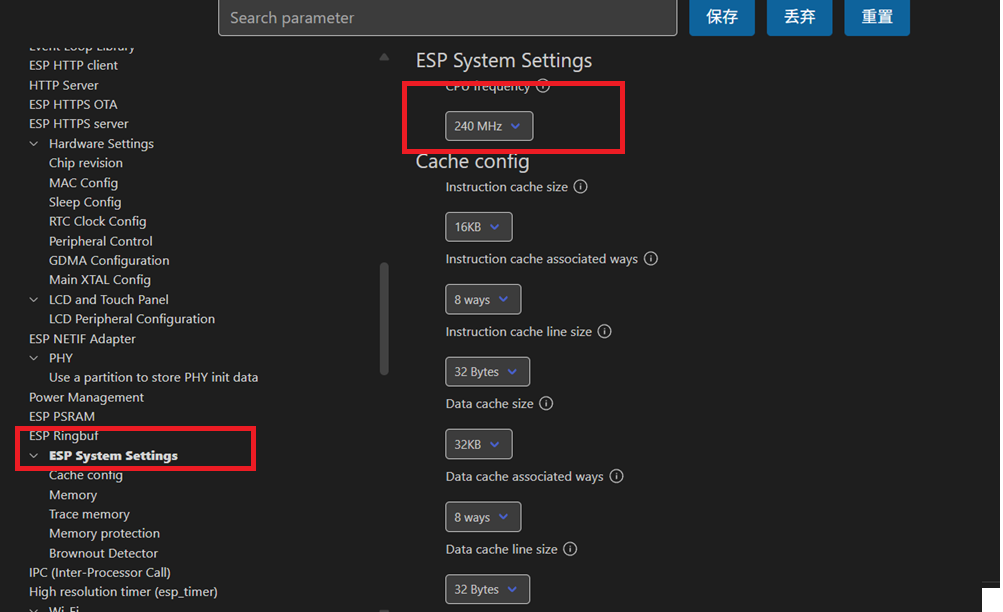1003x612 pixels.
Task: Open MAC Config settings
Action: tap(83, 183)
